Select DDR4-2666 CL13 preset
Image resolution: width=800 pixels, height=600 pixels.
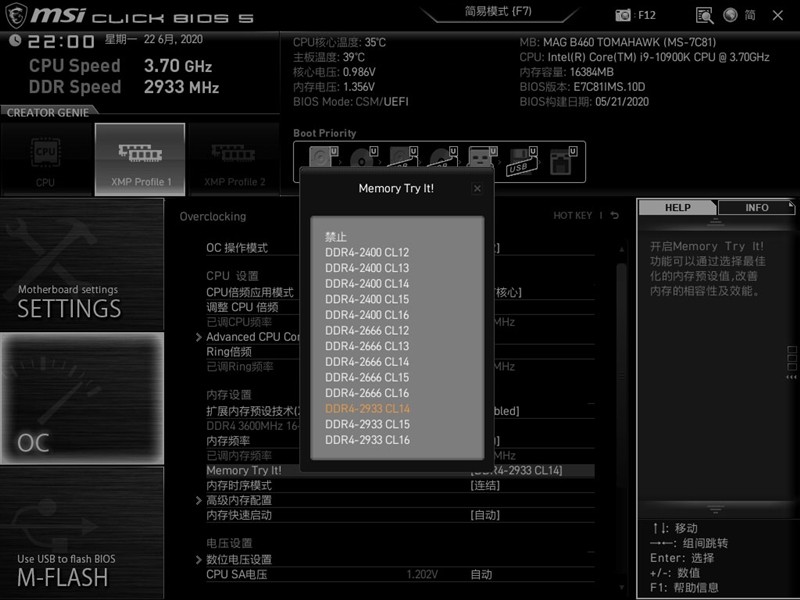(x=367, y=346)
